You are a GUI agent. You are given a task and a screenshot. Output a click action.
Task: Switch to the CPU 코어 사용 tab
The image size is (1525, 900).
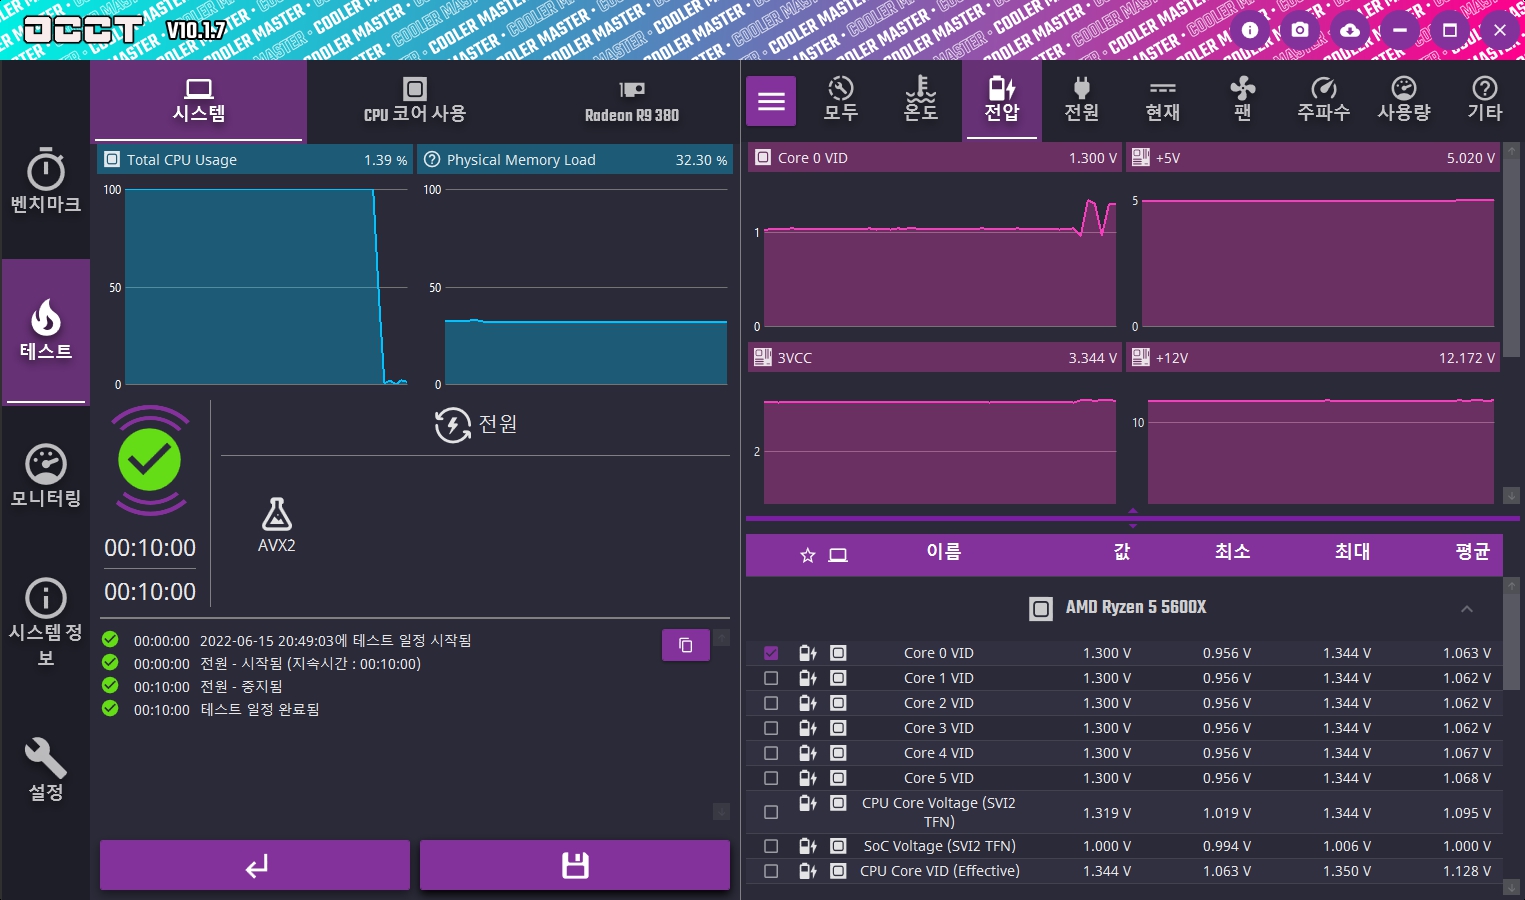[x=415, y=101]
